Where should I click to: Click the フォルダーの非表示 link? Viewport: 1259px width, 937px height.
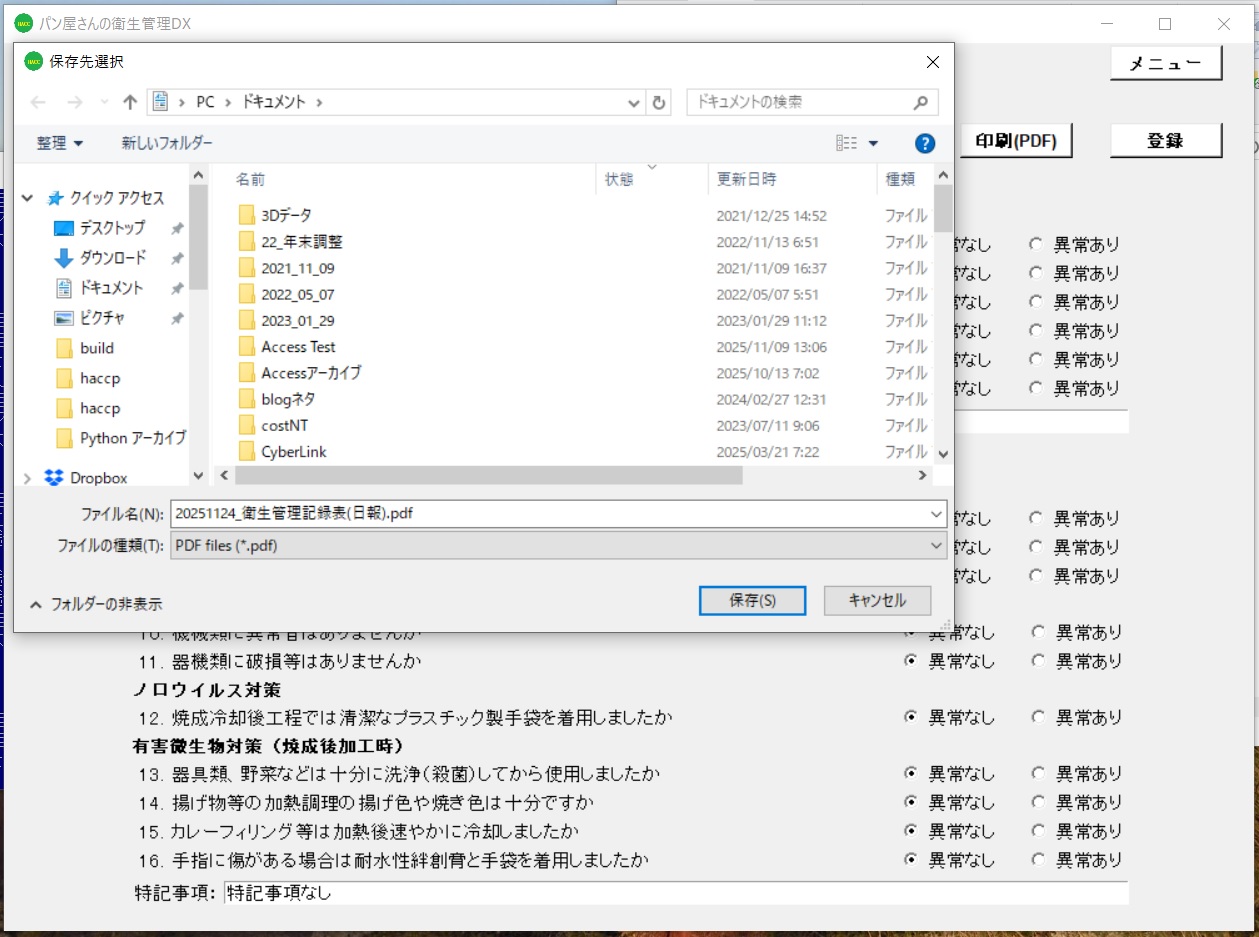coord(100,602)
